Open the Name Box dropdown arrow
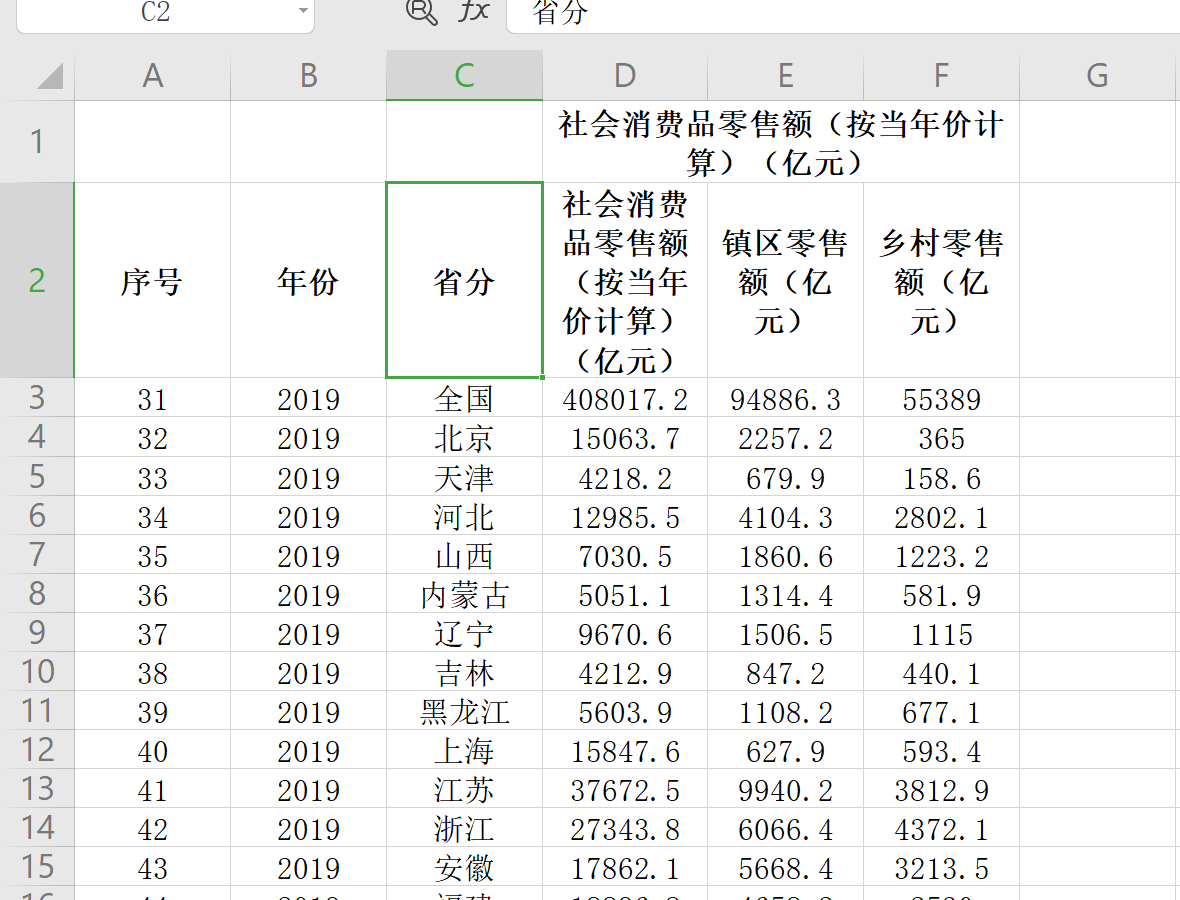Image resolution: width=1180 pixels, height=900 pixels. tap(303, 11)
